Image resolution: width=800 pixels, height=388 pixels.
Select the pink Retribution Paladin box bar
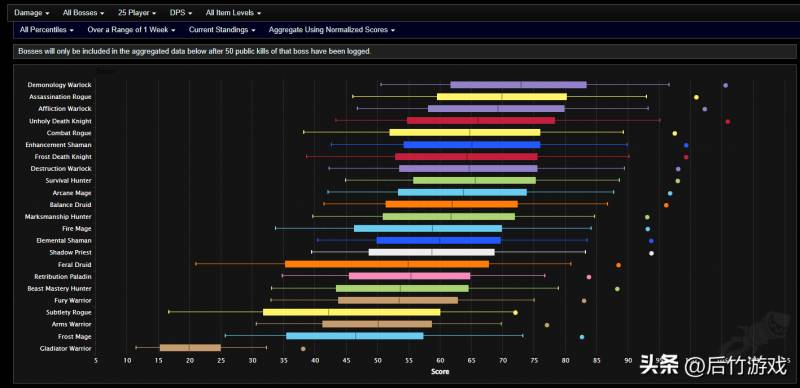point(409,277)
